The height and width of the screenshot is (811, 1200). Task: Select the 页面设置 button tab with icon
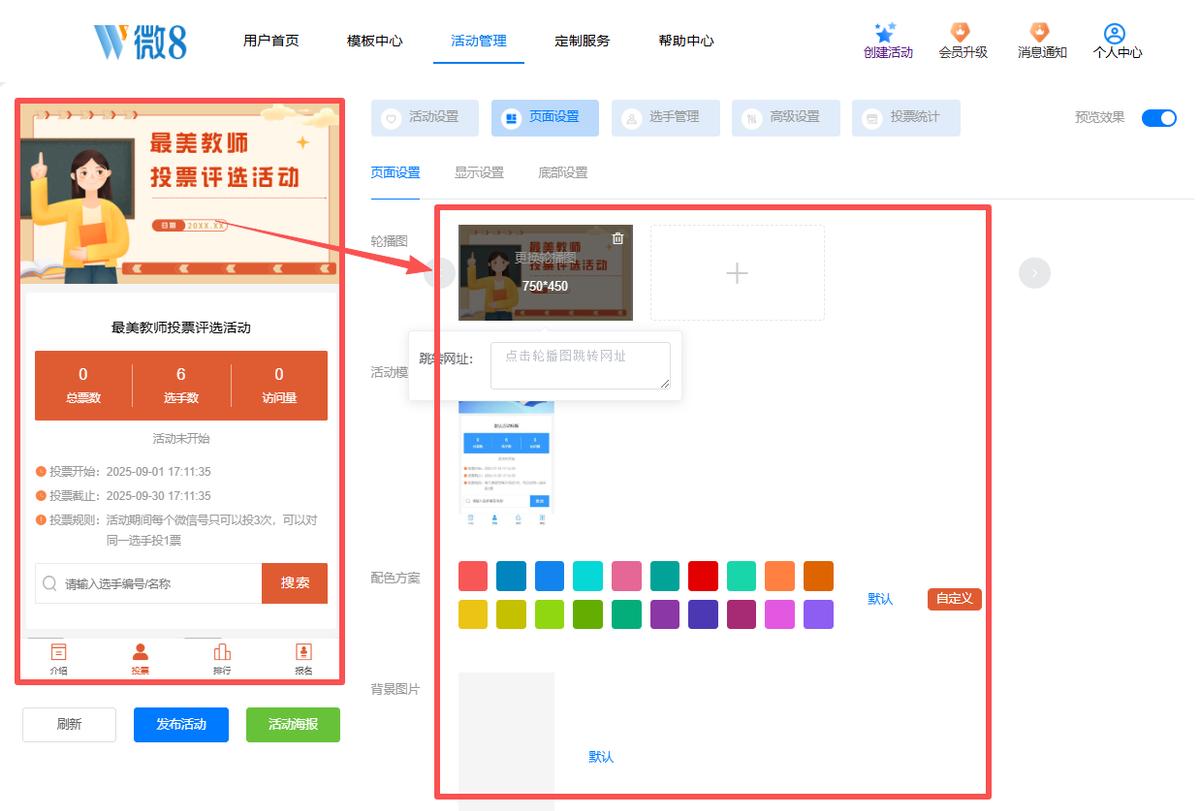point(545,117)
